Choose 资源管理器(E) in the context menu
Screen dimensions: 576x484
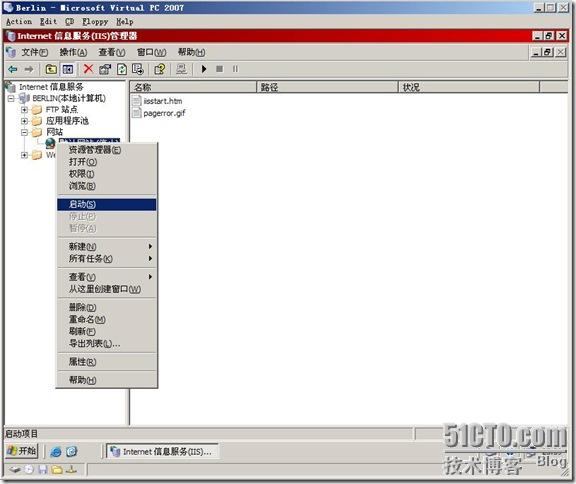click(107, 149)
